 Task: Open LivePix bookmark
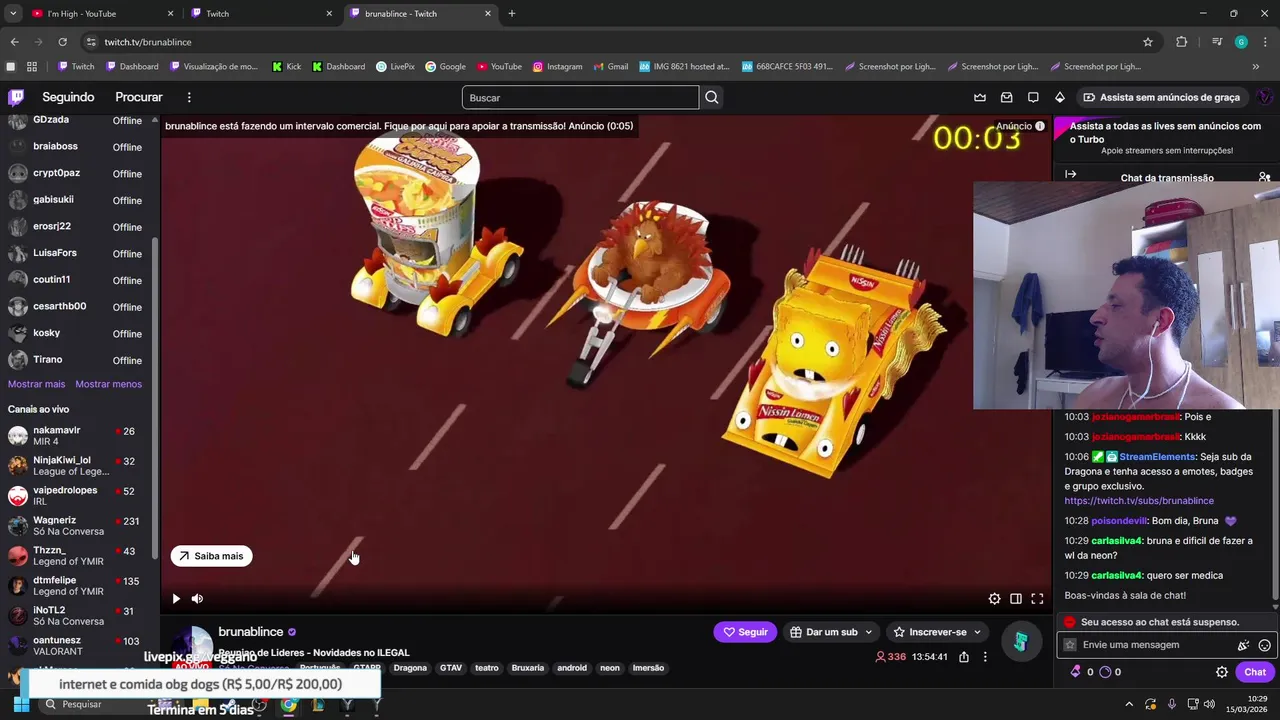(x=395, y=67)
